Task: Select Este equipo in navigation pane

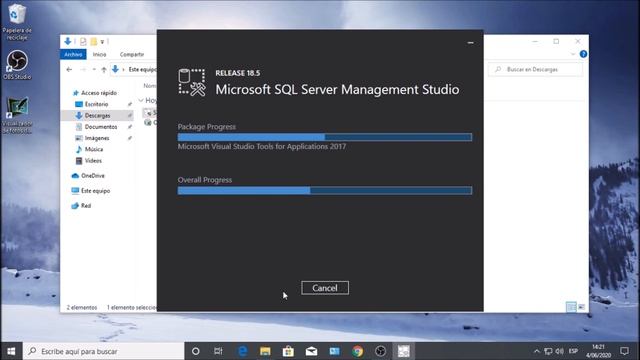Action: (x=91, y=191)
